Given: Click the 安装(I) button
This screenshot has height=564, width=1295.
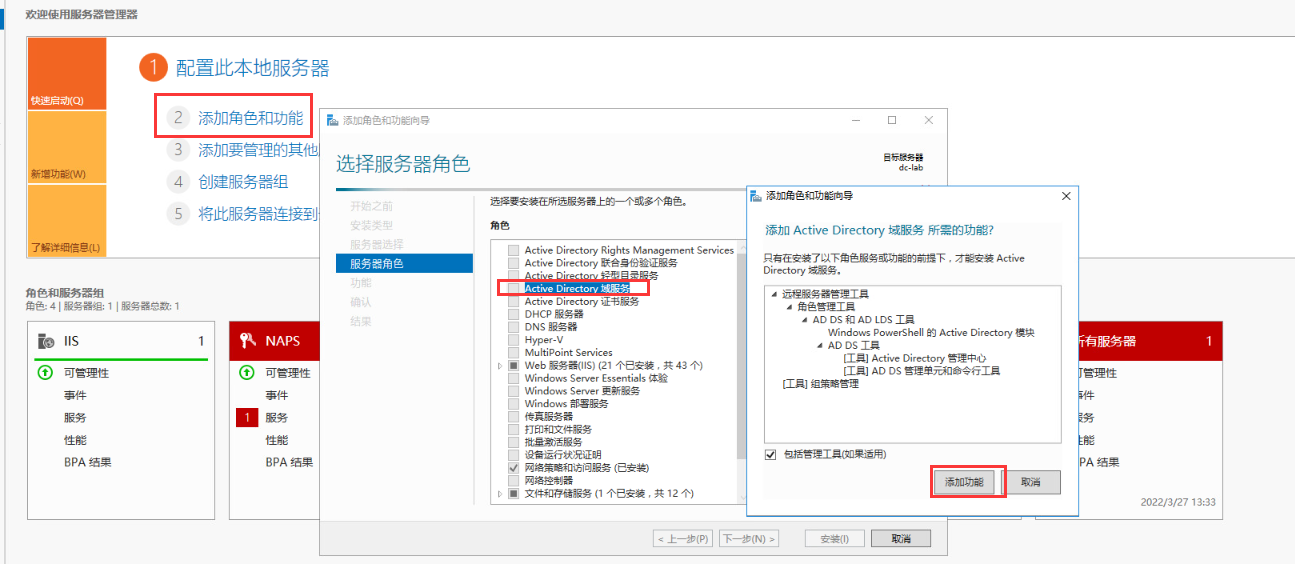Looking at the screenshot, I should [834, 539].
